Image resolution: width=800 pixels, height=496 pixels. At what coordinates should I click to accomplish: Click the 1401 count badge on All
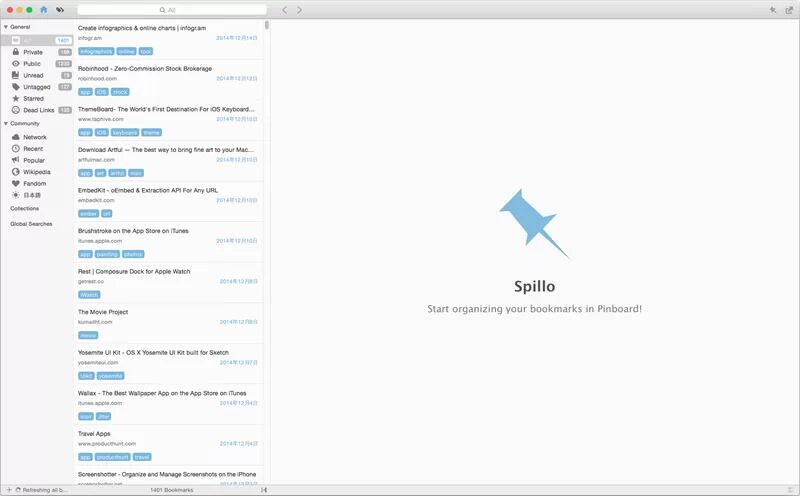[63, 40]
